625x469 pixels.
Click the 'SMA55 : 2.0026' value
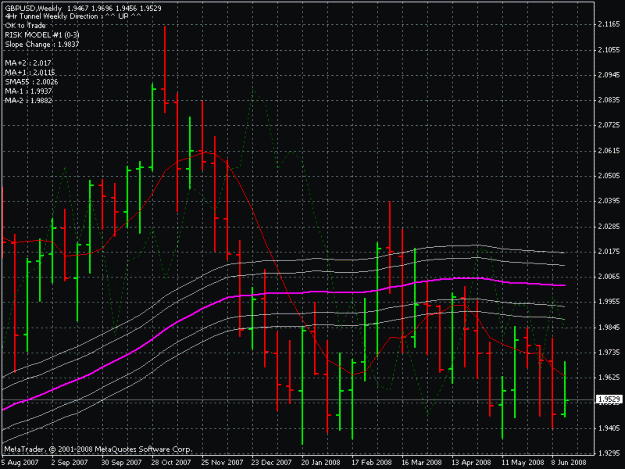(x=31, y=82)
